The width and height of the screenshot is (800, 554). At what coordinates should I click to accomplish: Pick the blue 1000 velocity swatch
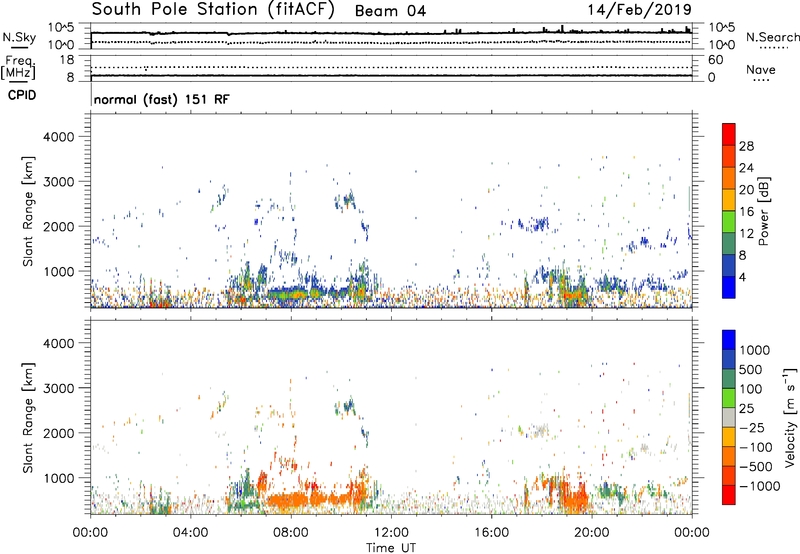[729, 340]
